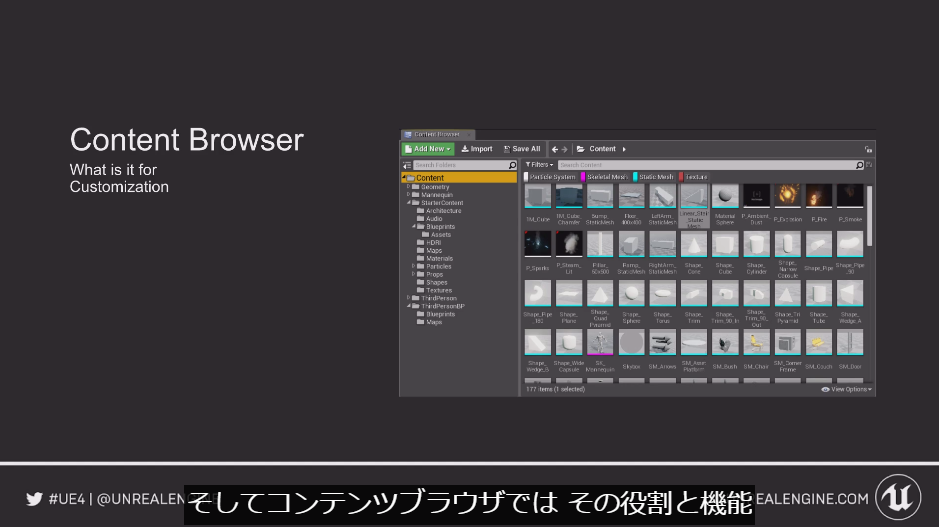Select Blueprints folder under ThirdPersonBP

pyautogui.click(x=436, y=314)
